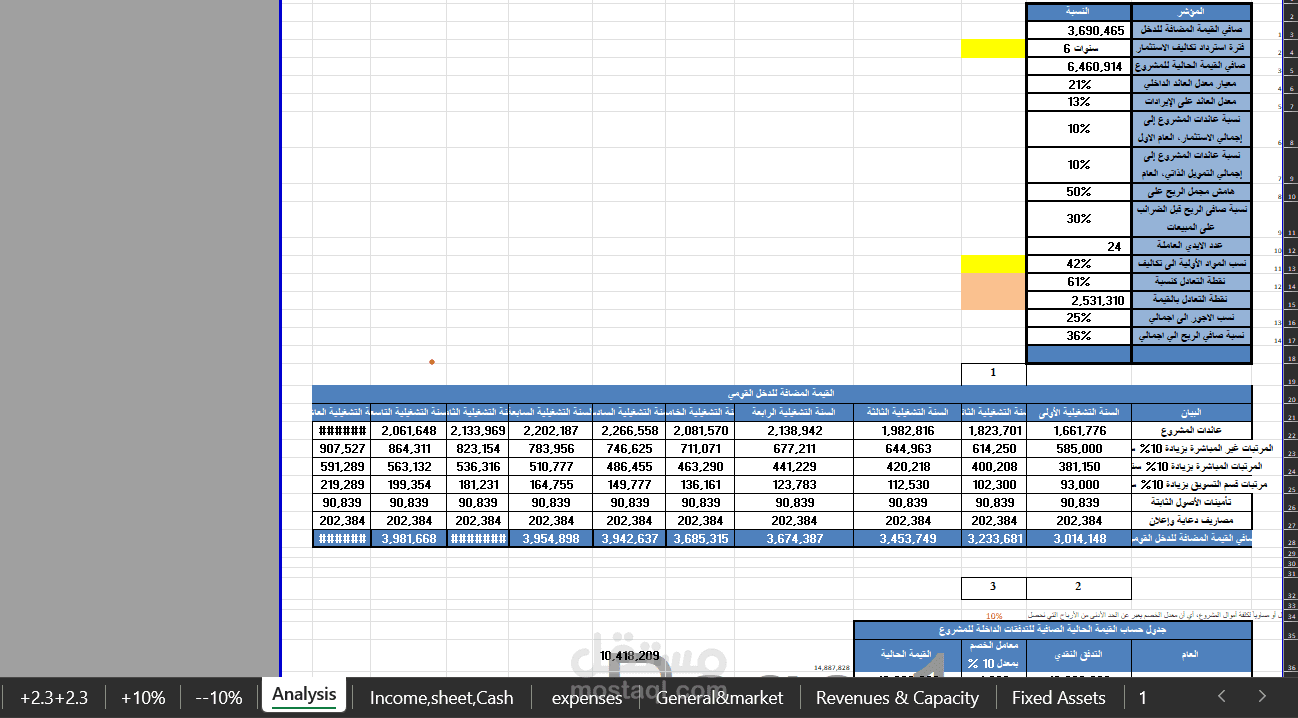The height and width of the screenshot is (718, 1298).
Task: Click the 'القيمة المضافة للدخل القومي' table title
Action: point(782,394)
